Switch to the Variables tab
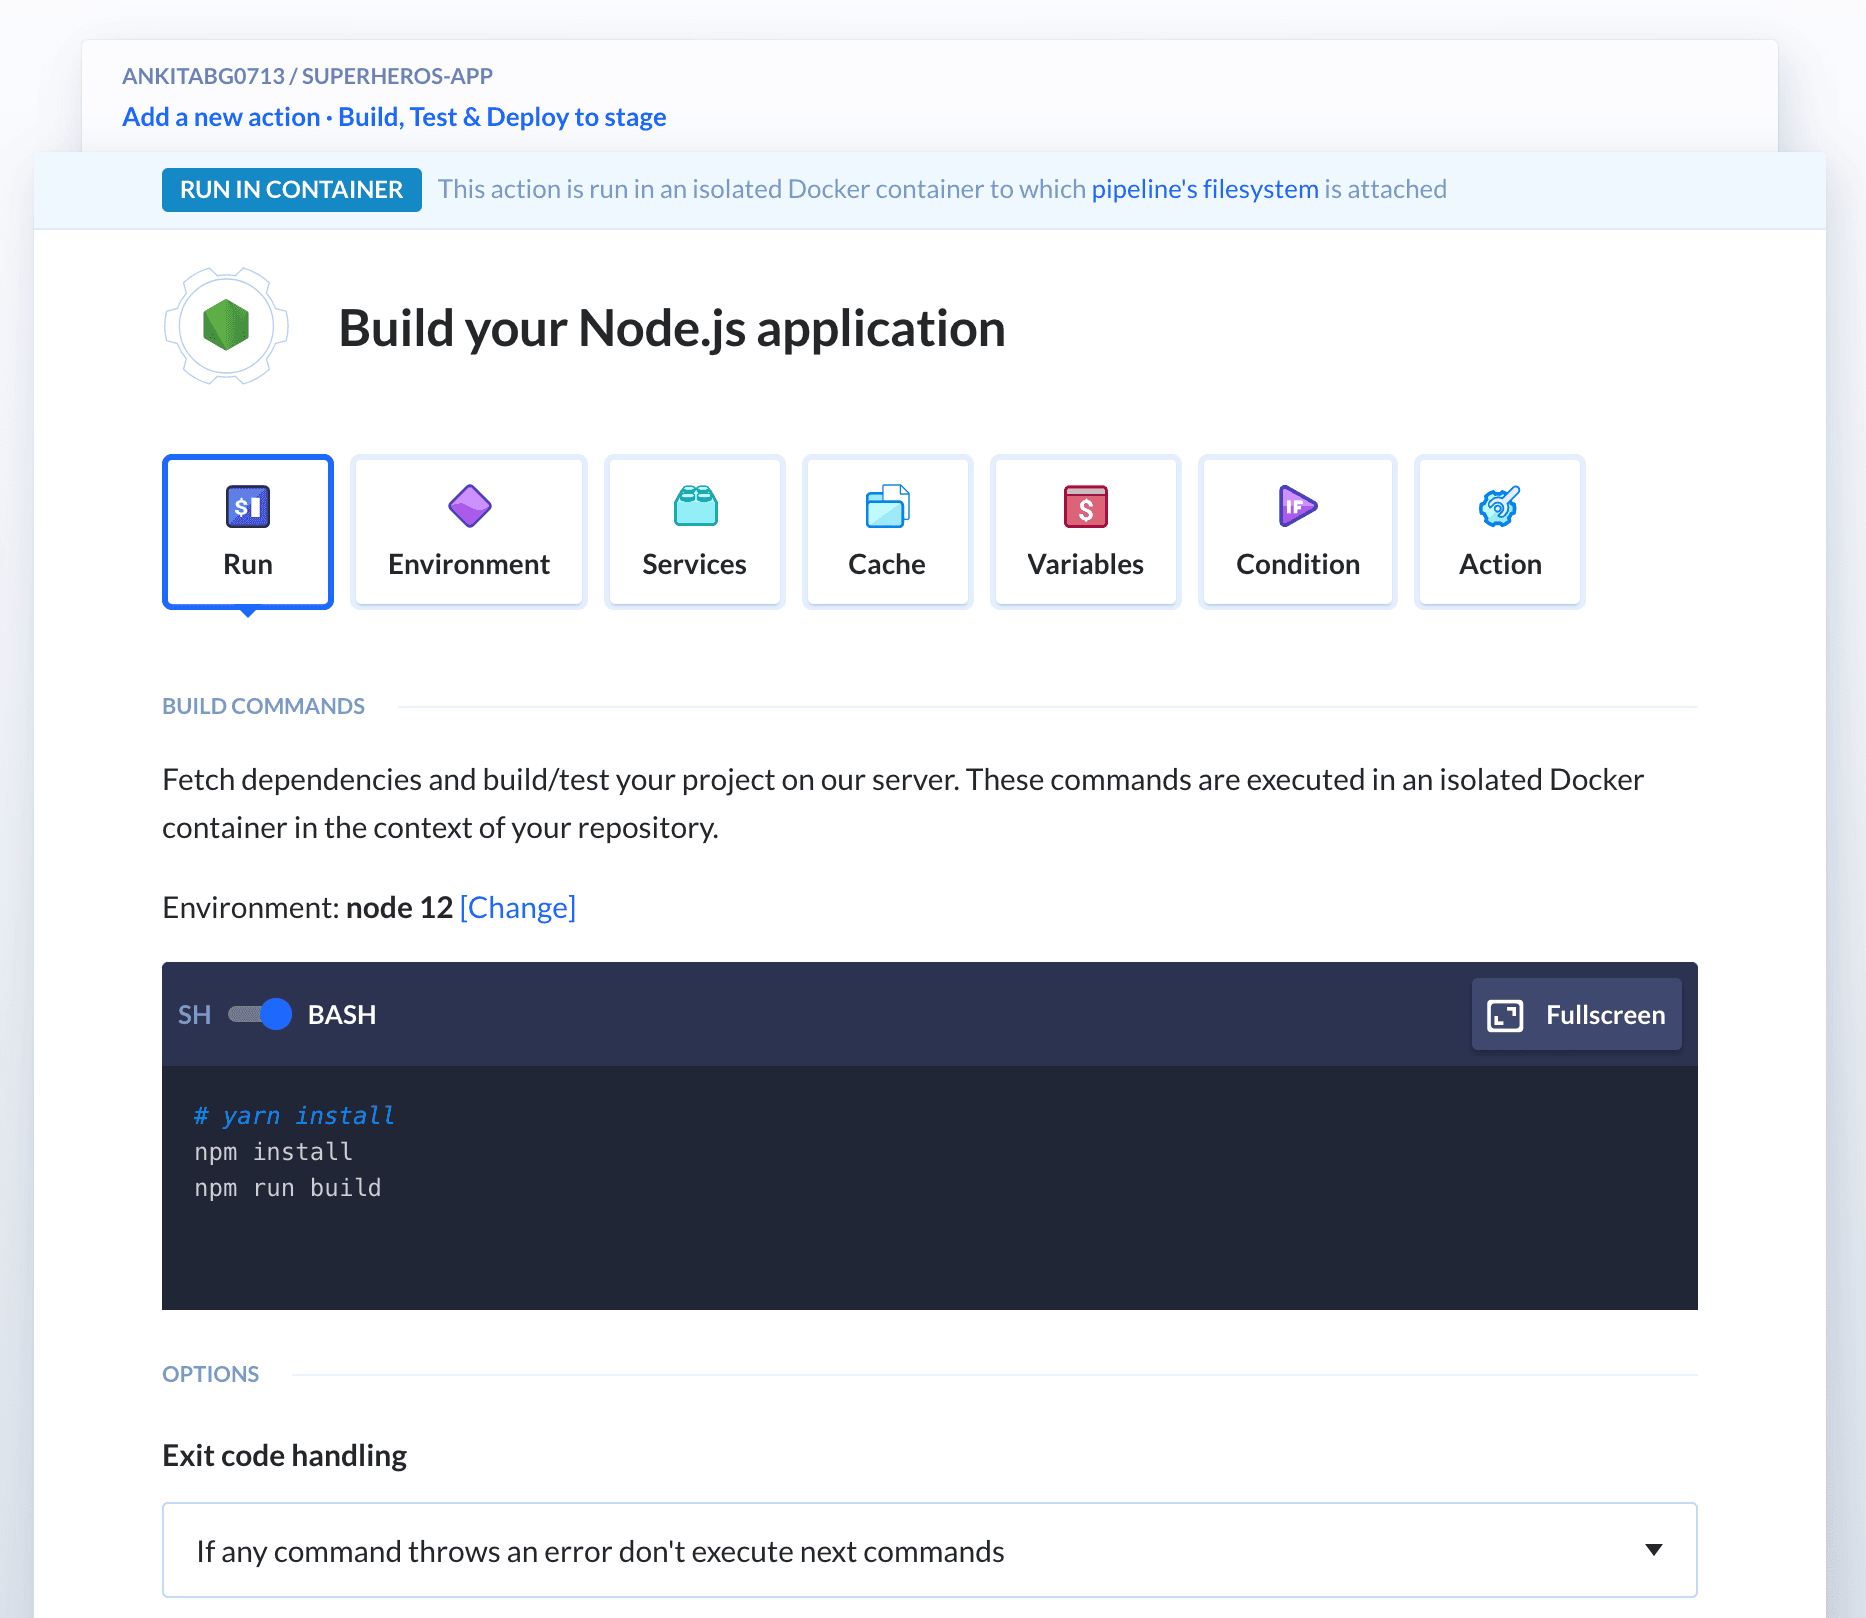This screenshot has height=1618, width=1866. click(1085, 532)
